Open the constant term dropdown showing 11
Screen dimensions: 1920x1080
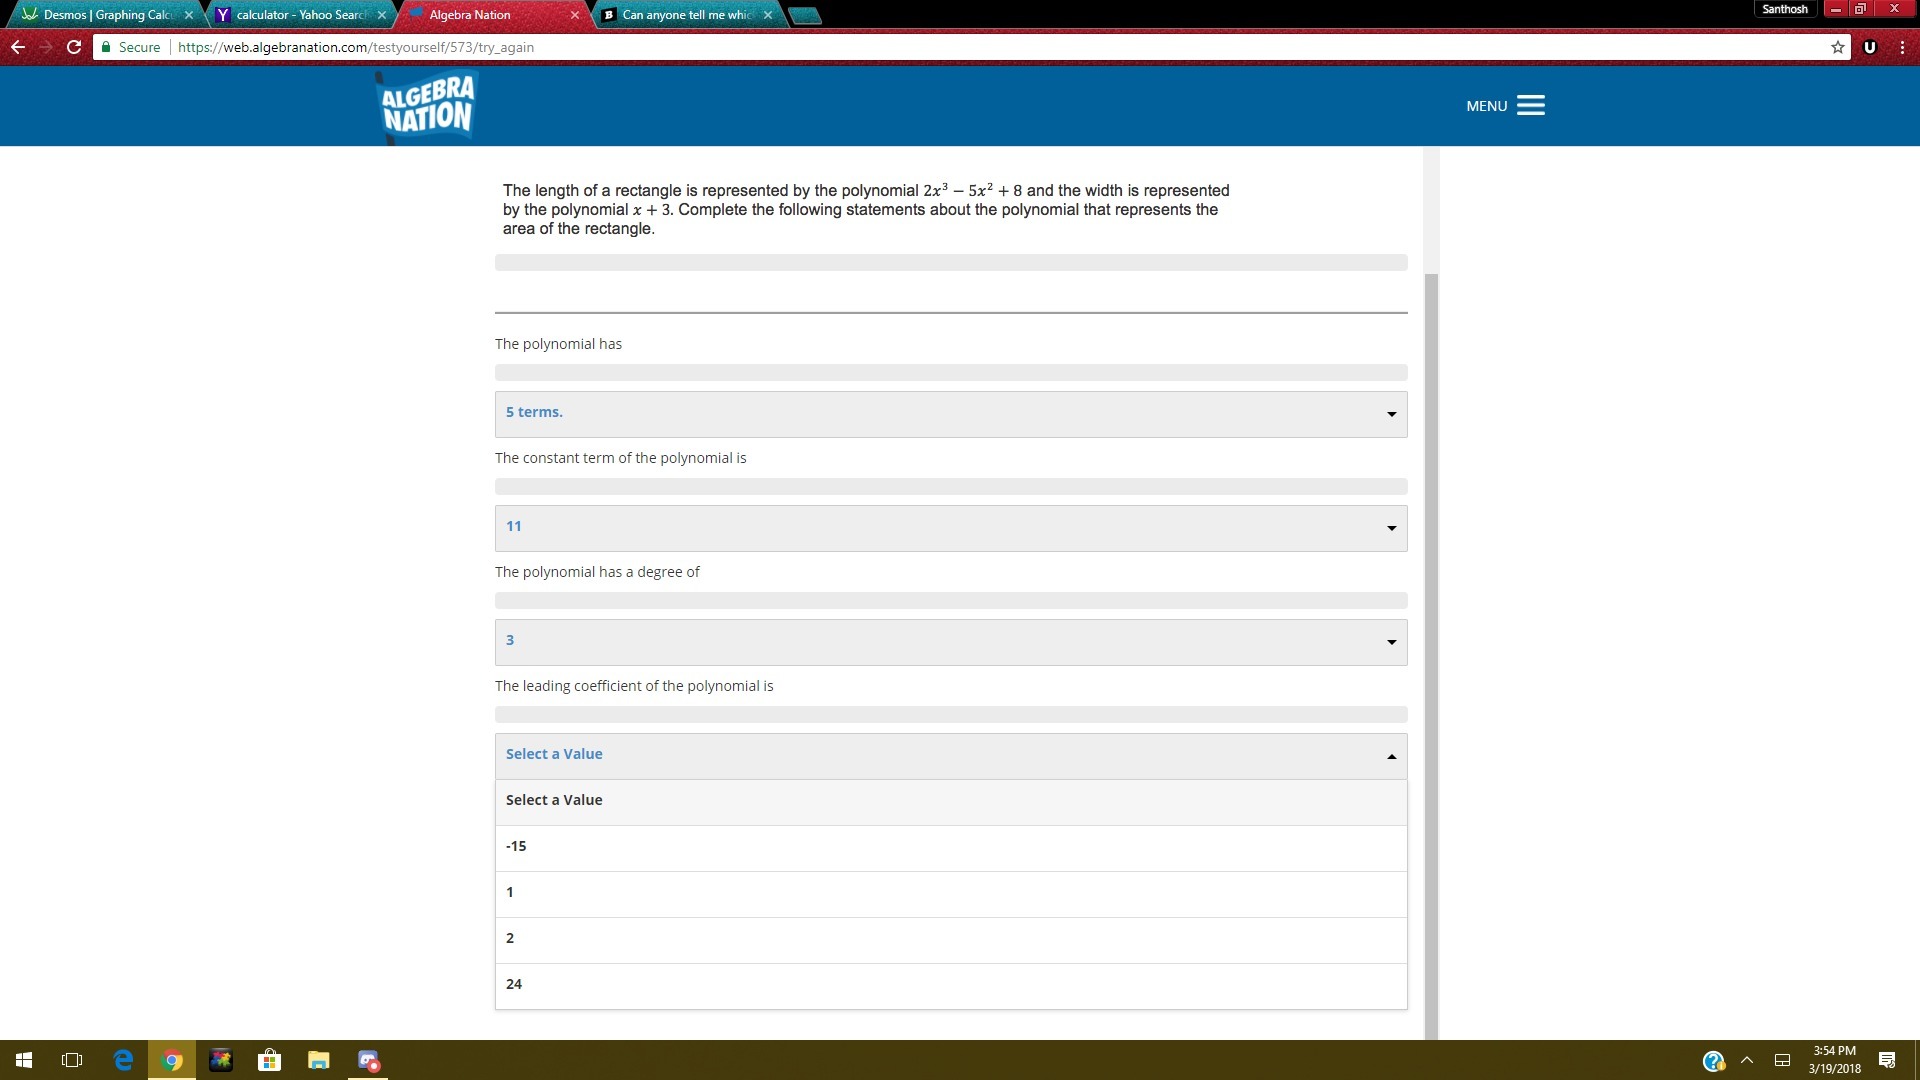pyautogui.click(x=950, y=528)
